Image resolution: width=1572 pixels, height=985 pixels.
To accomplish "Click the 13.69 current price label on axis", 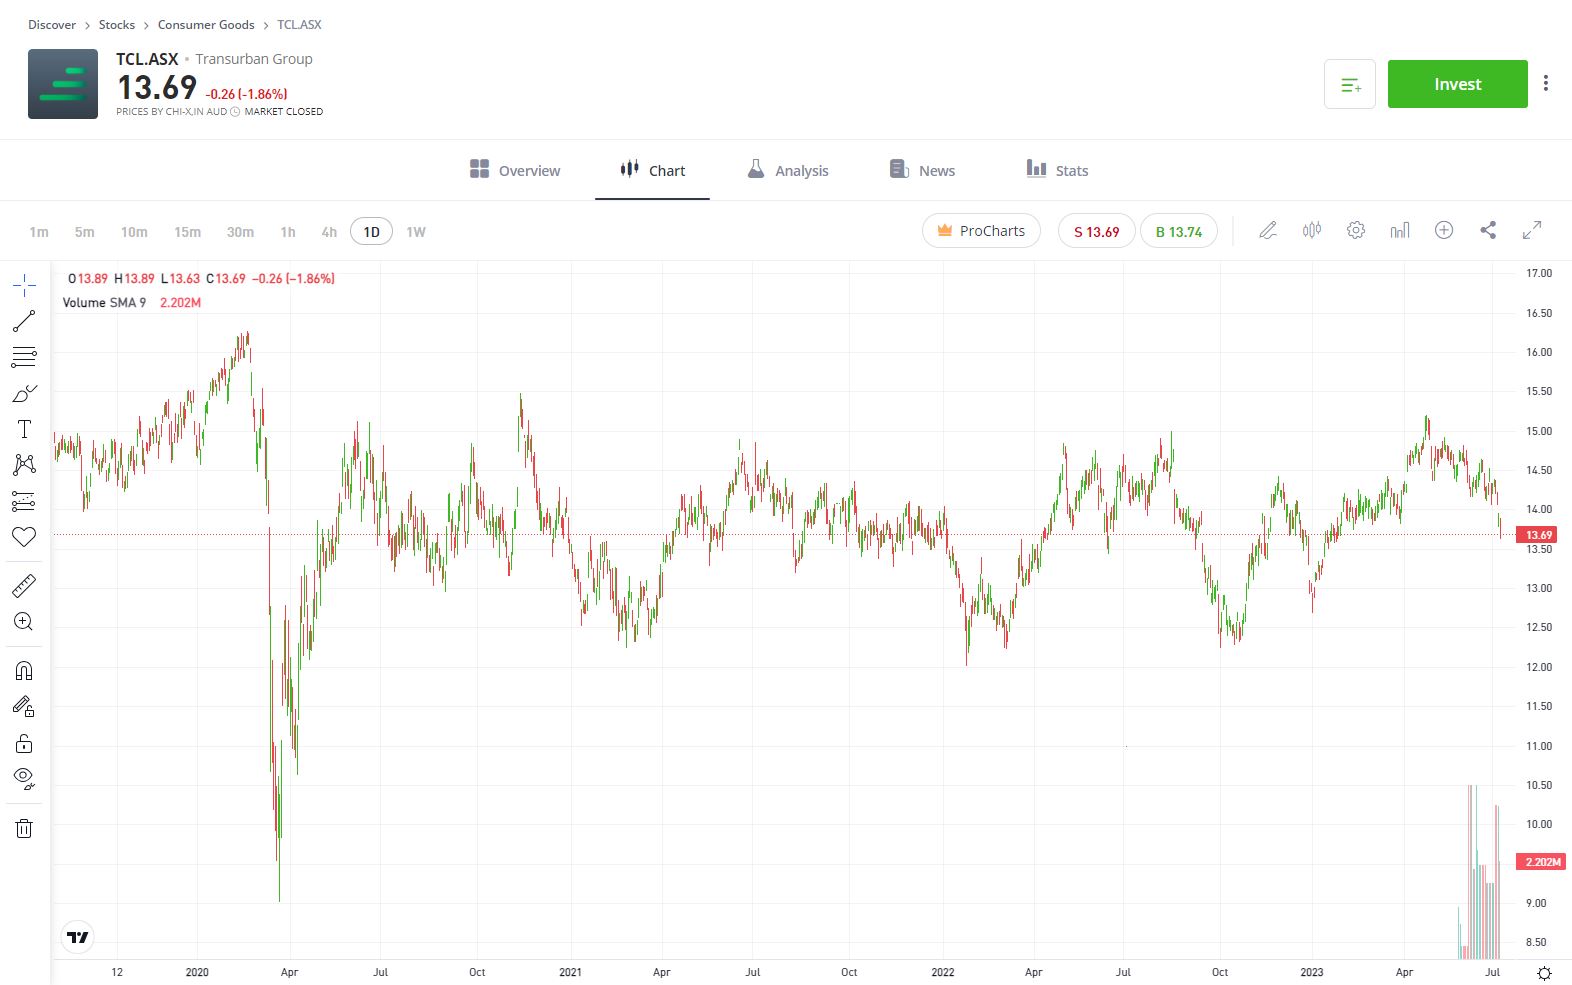I will pos(1538,535).
